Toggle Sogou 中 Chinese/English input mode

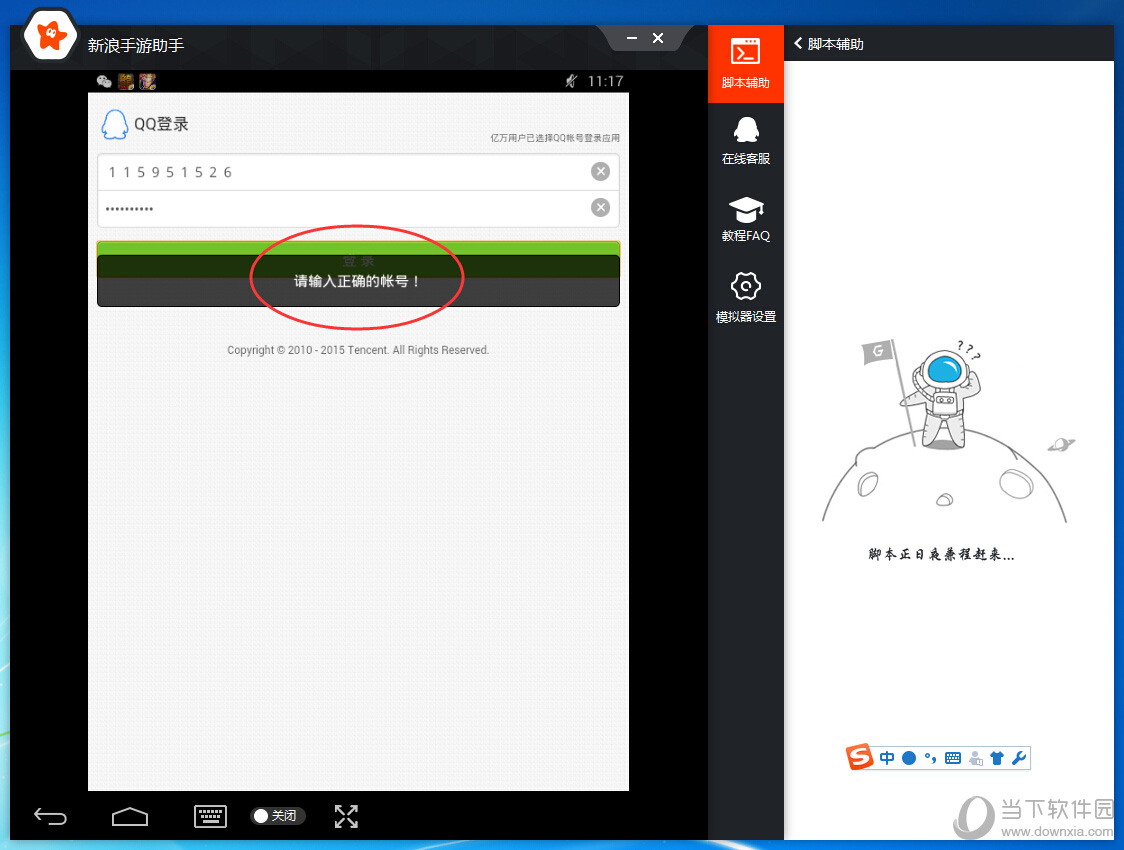[x=887, y=758]
